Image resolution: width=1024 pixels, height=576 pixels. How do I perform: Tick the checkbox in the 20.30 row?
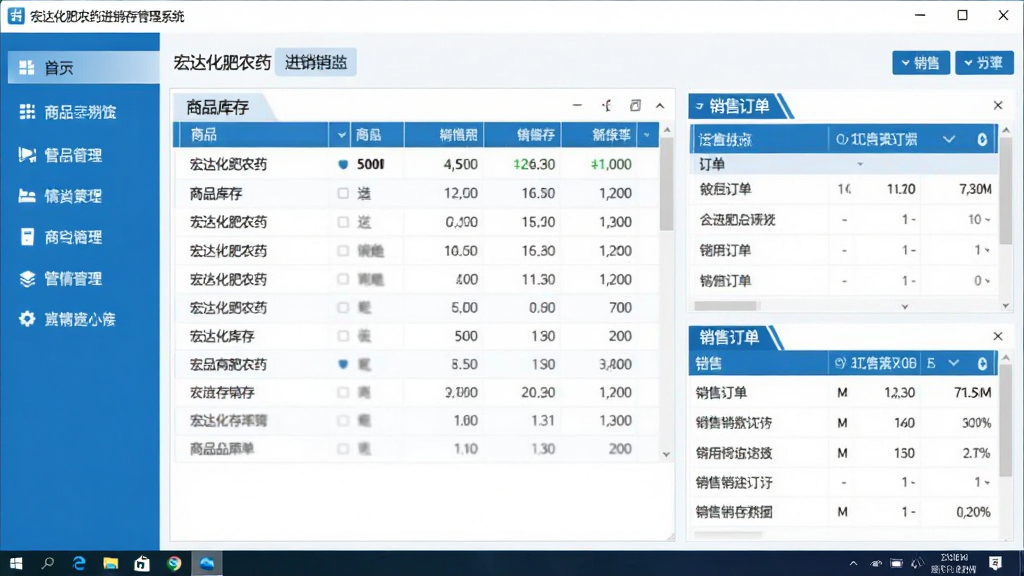(343, 392)
